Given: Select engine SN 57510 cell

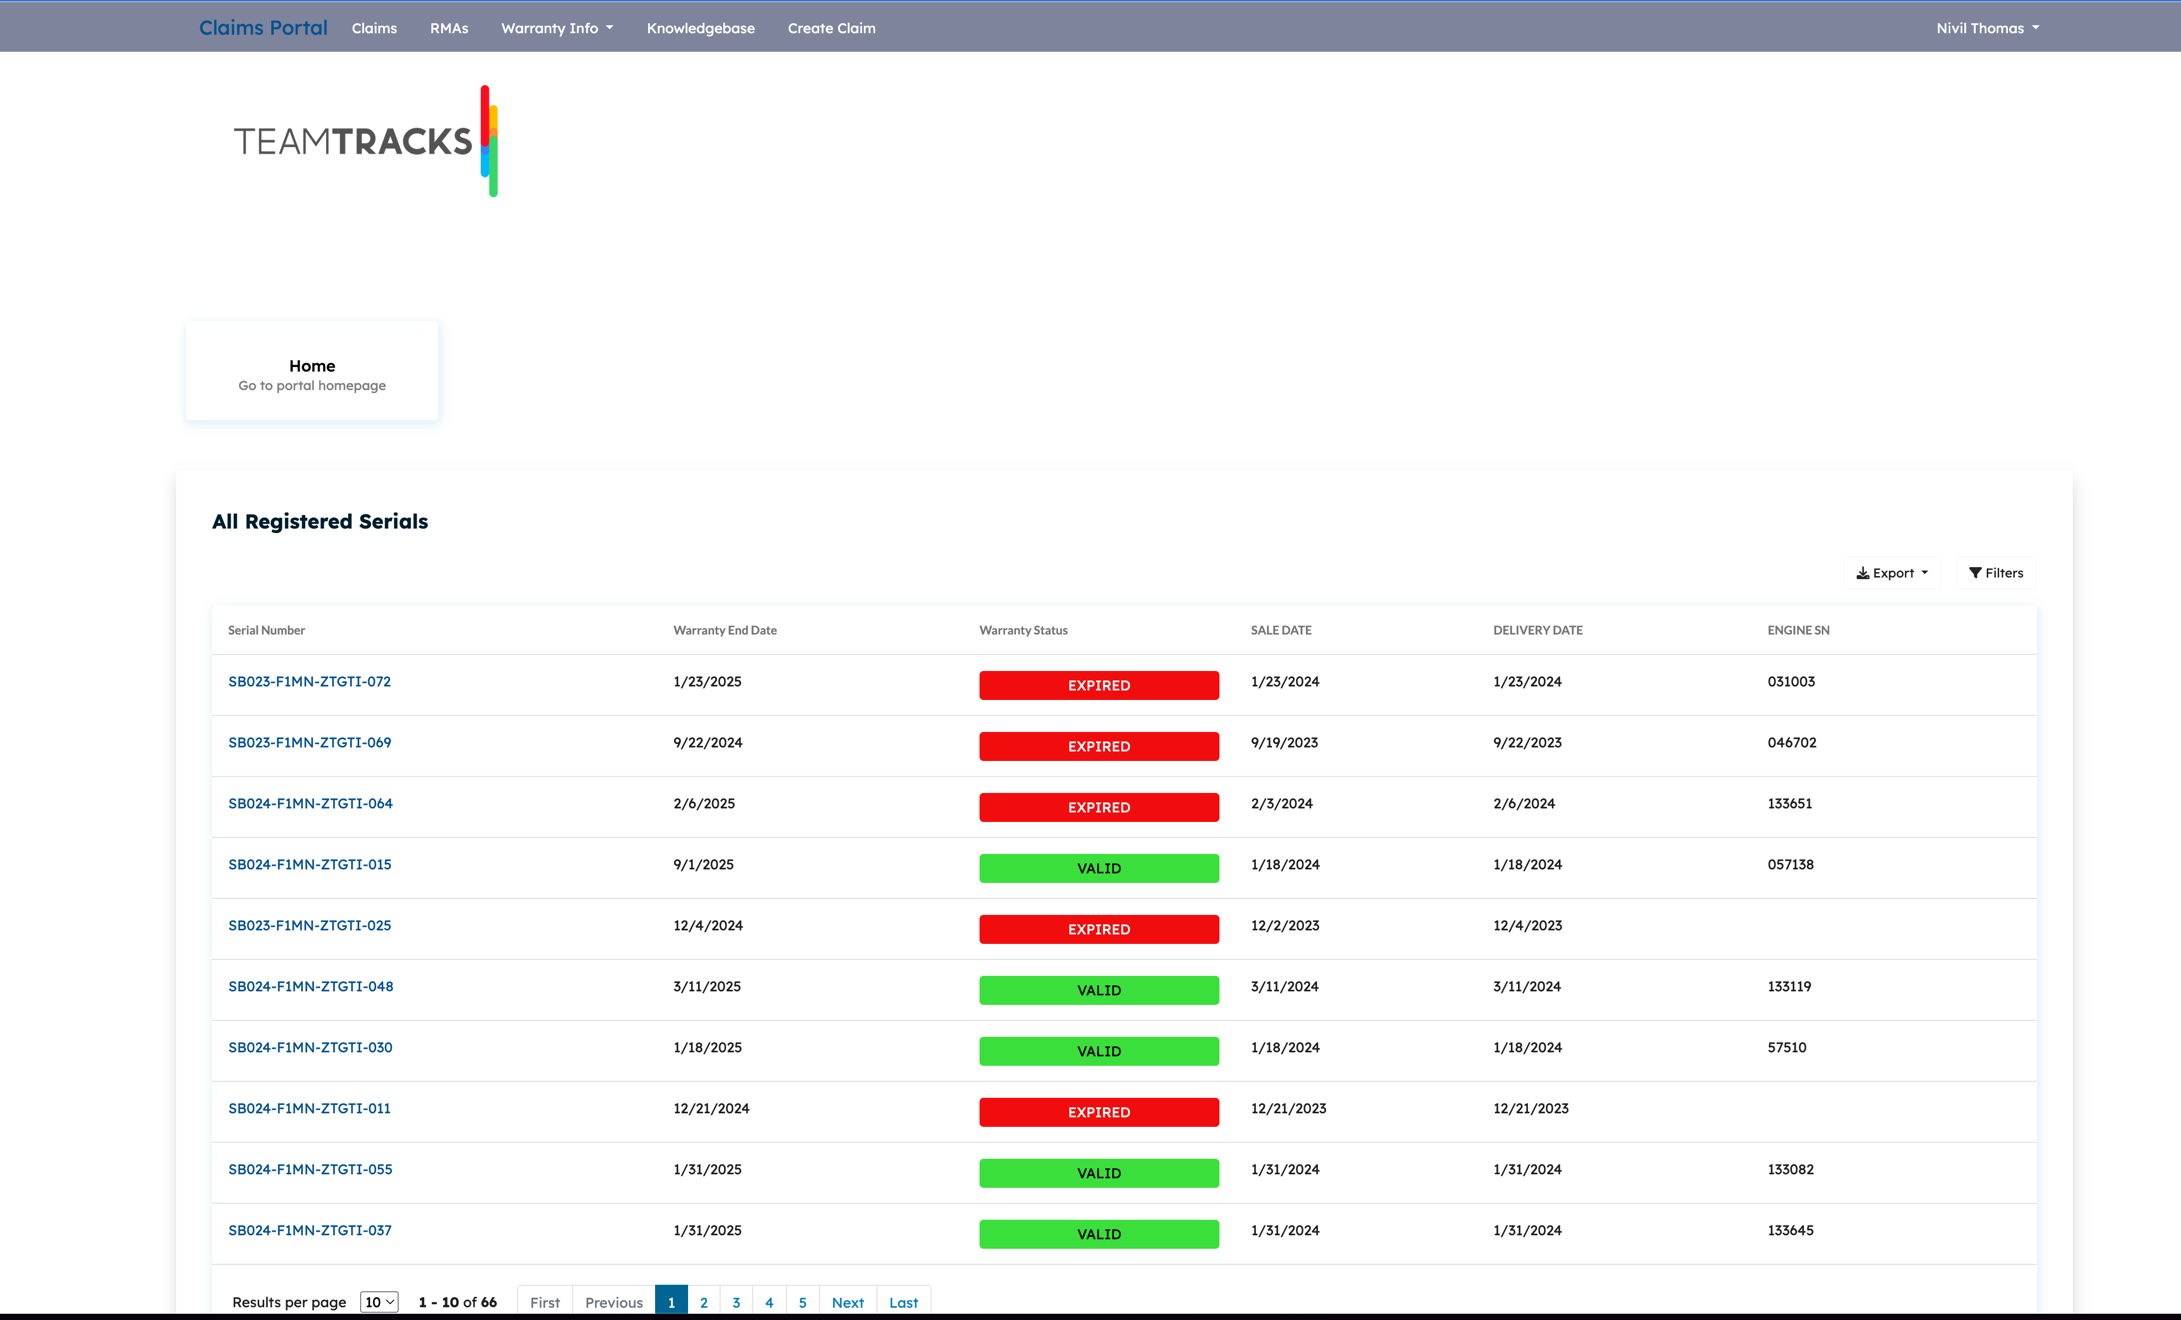Looking at the screenshot, I should click(x=1787, y=1048).
